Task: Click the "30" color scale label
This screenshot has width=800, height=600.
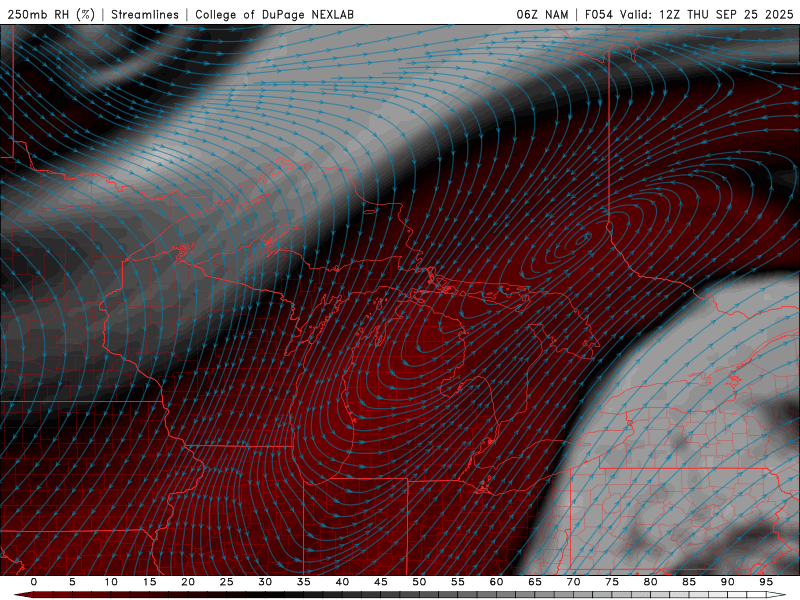Action: [265, 582]
